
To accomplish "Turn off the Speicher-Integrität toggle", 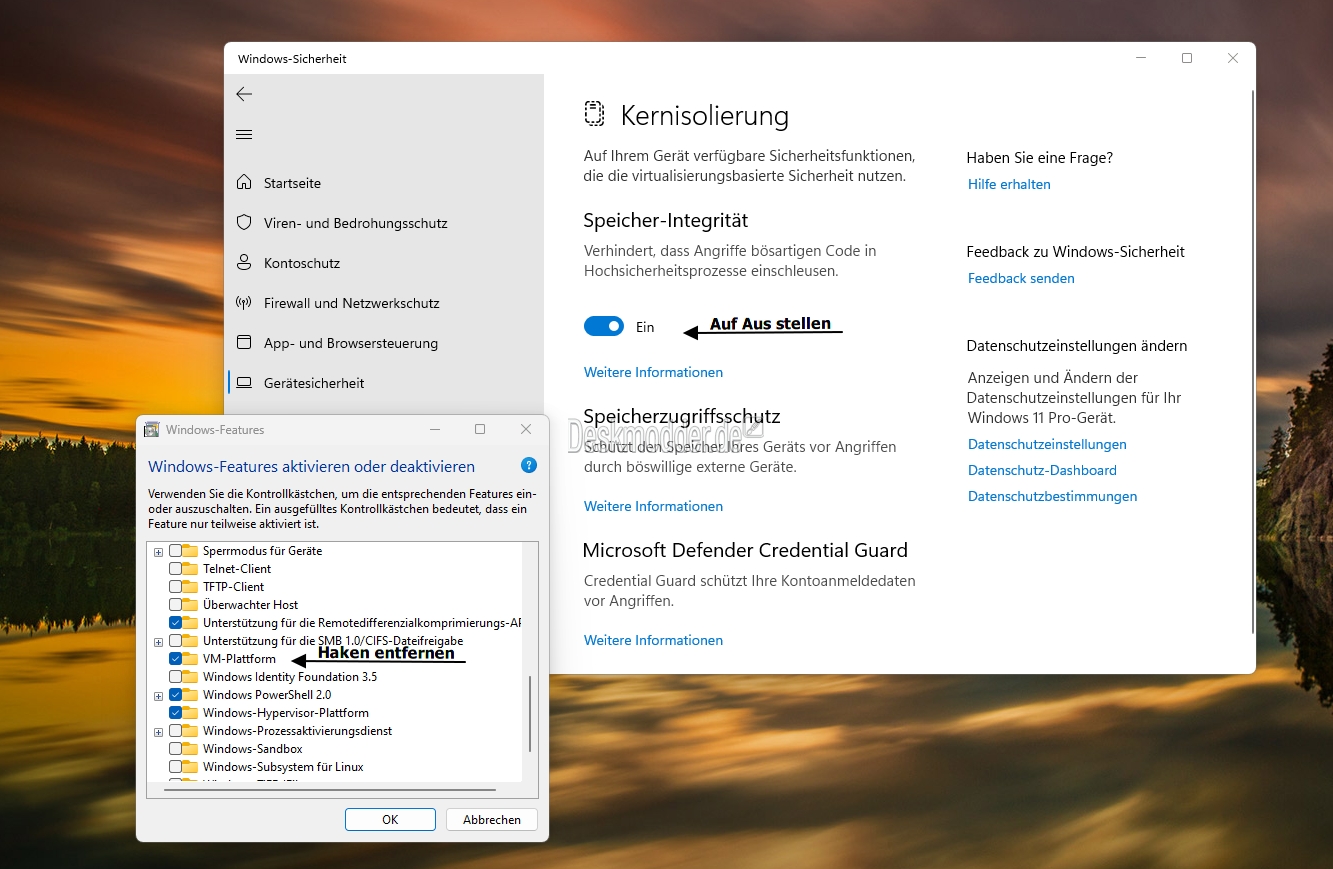I will pyautogui.click(x=604, y=327).
